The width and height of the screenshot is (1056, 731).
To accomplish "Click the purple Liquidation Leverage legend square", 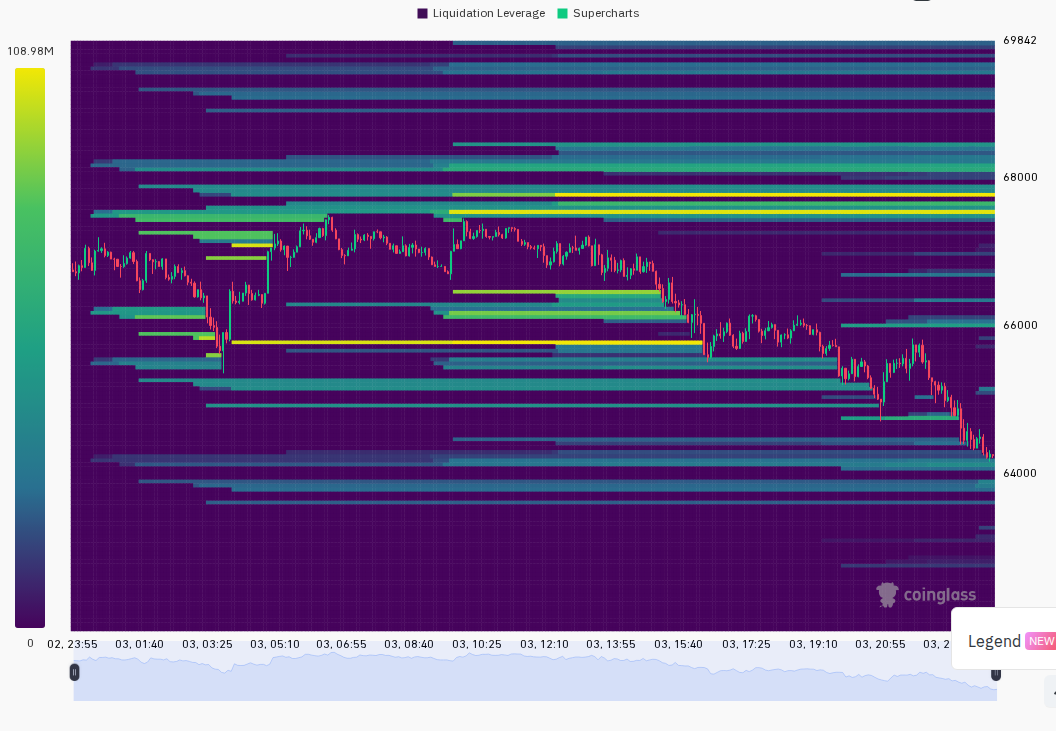I will click(422, 13).
